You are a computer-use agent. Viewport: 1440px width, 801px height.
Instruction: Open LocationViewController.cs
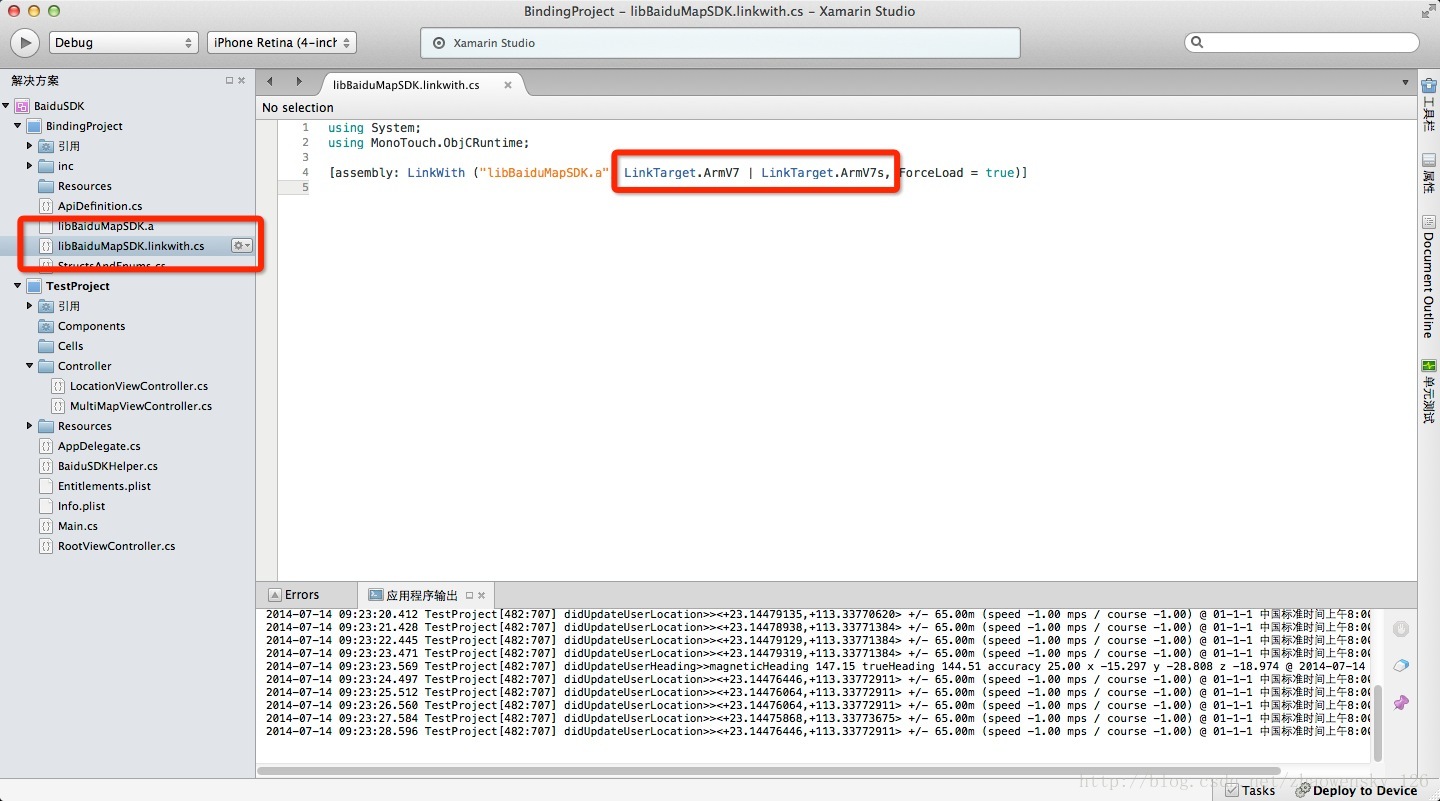tap(139, 386)
